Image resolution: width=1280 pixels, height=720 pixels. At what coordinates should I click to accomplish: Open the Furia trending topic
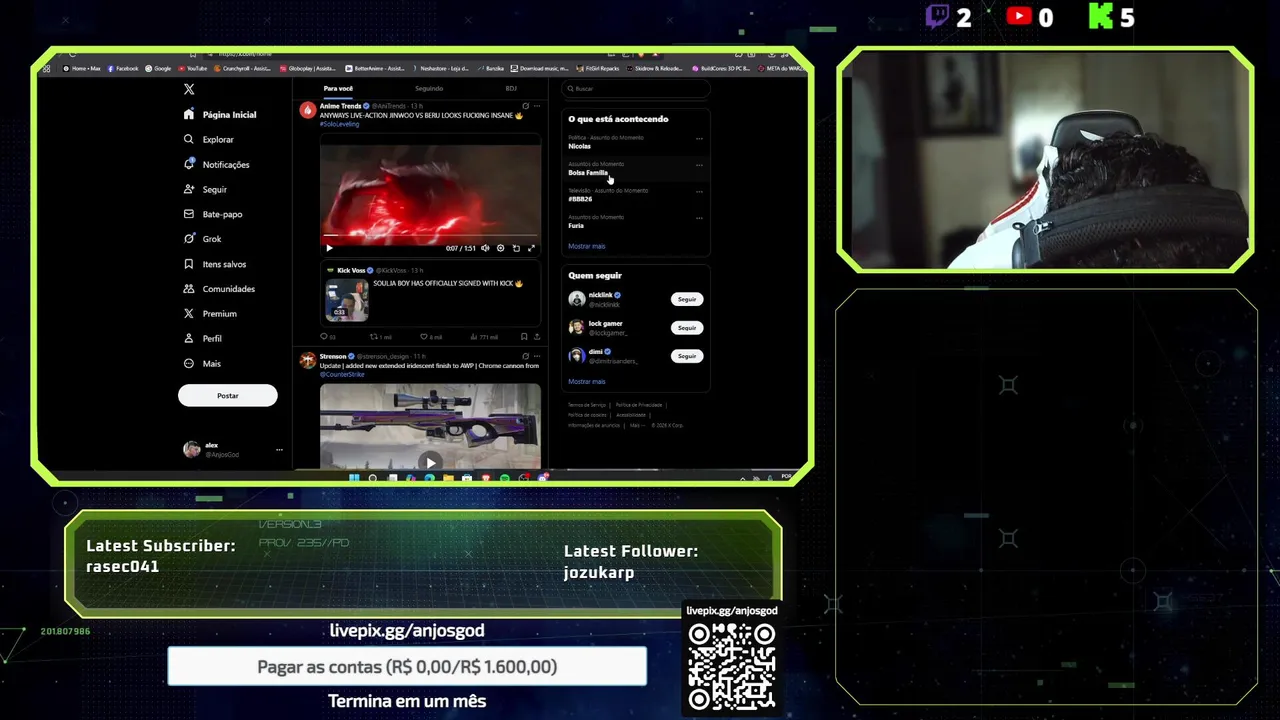click(576, 226)
